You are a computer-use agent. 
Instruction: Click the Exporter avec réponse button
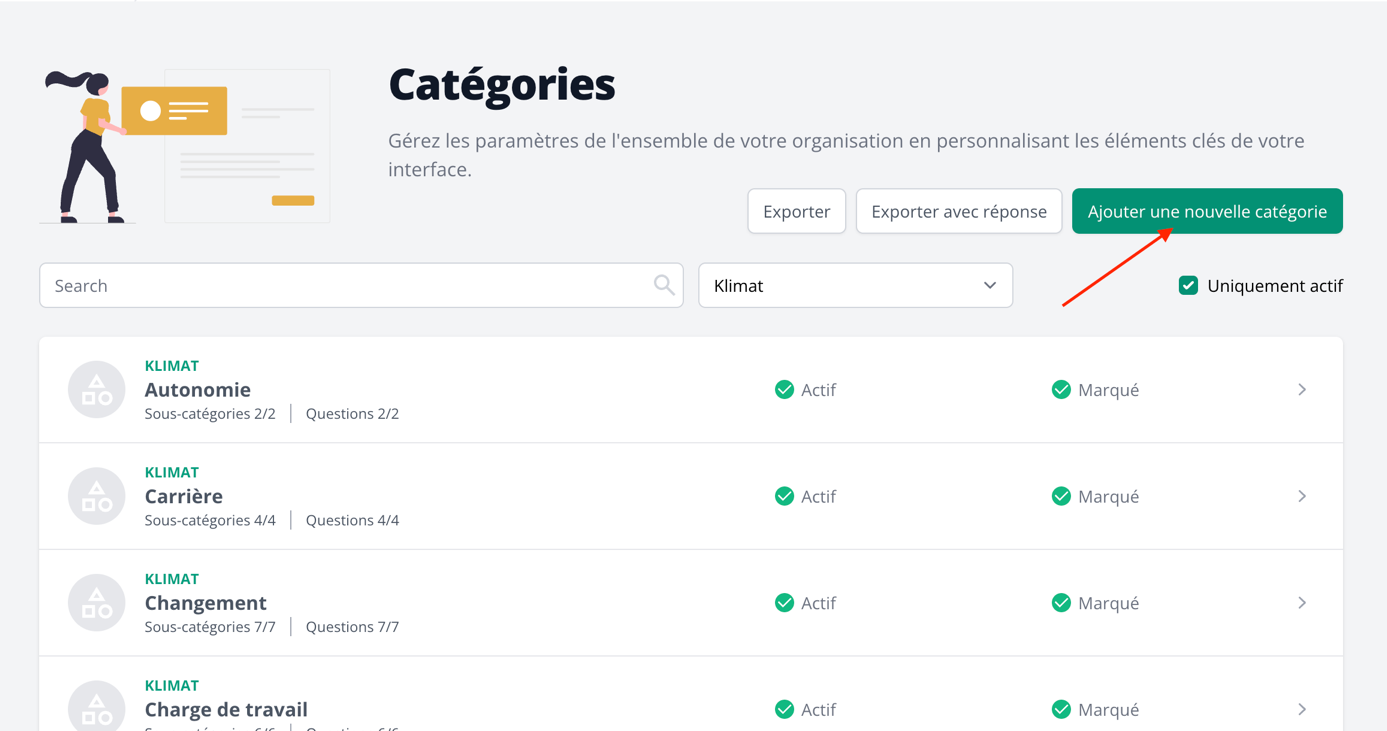[x=958, y=211]
